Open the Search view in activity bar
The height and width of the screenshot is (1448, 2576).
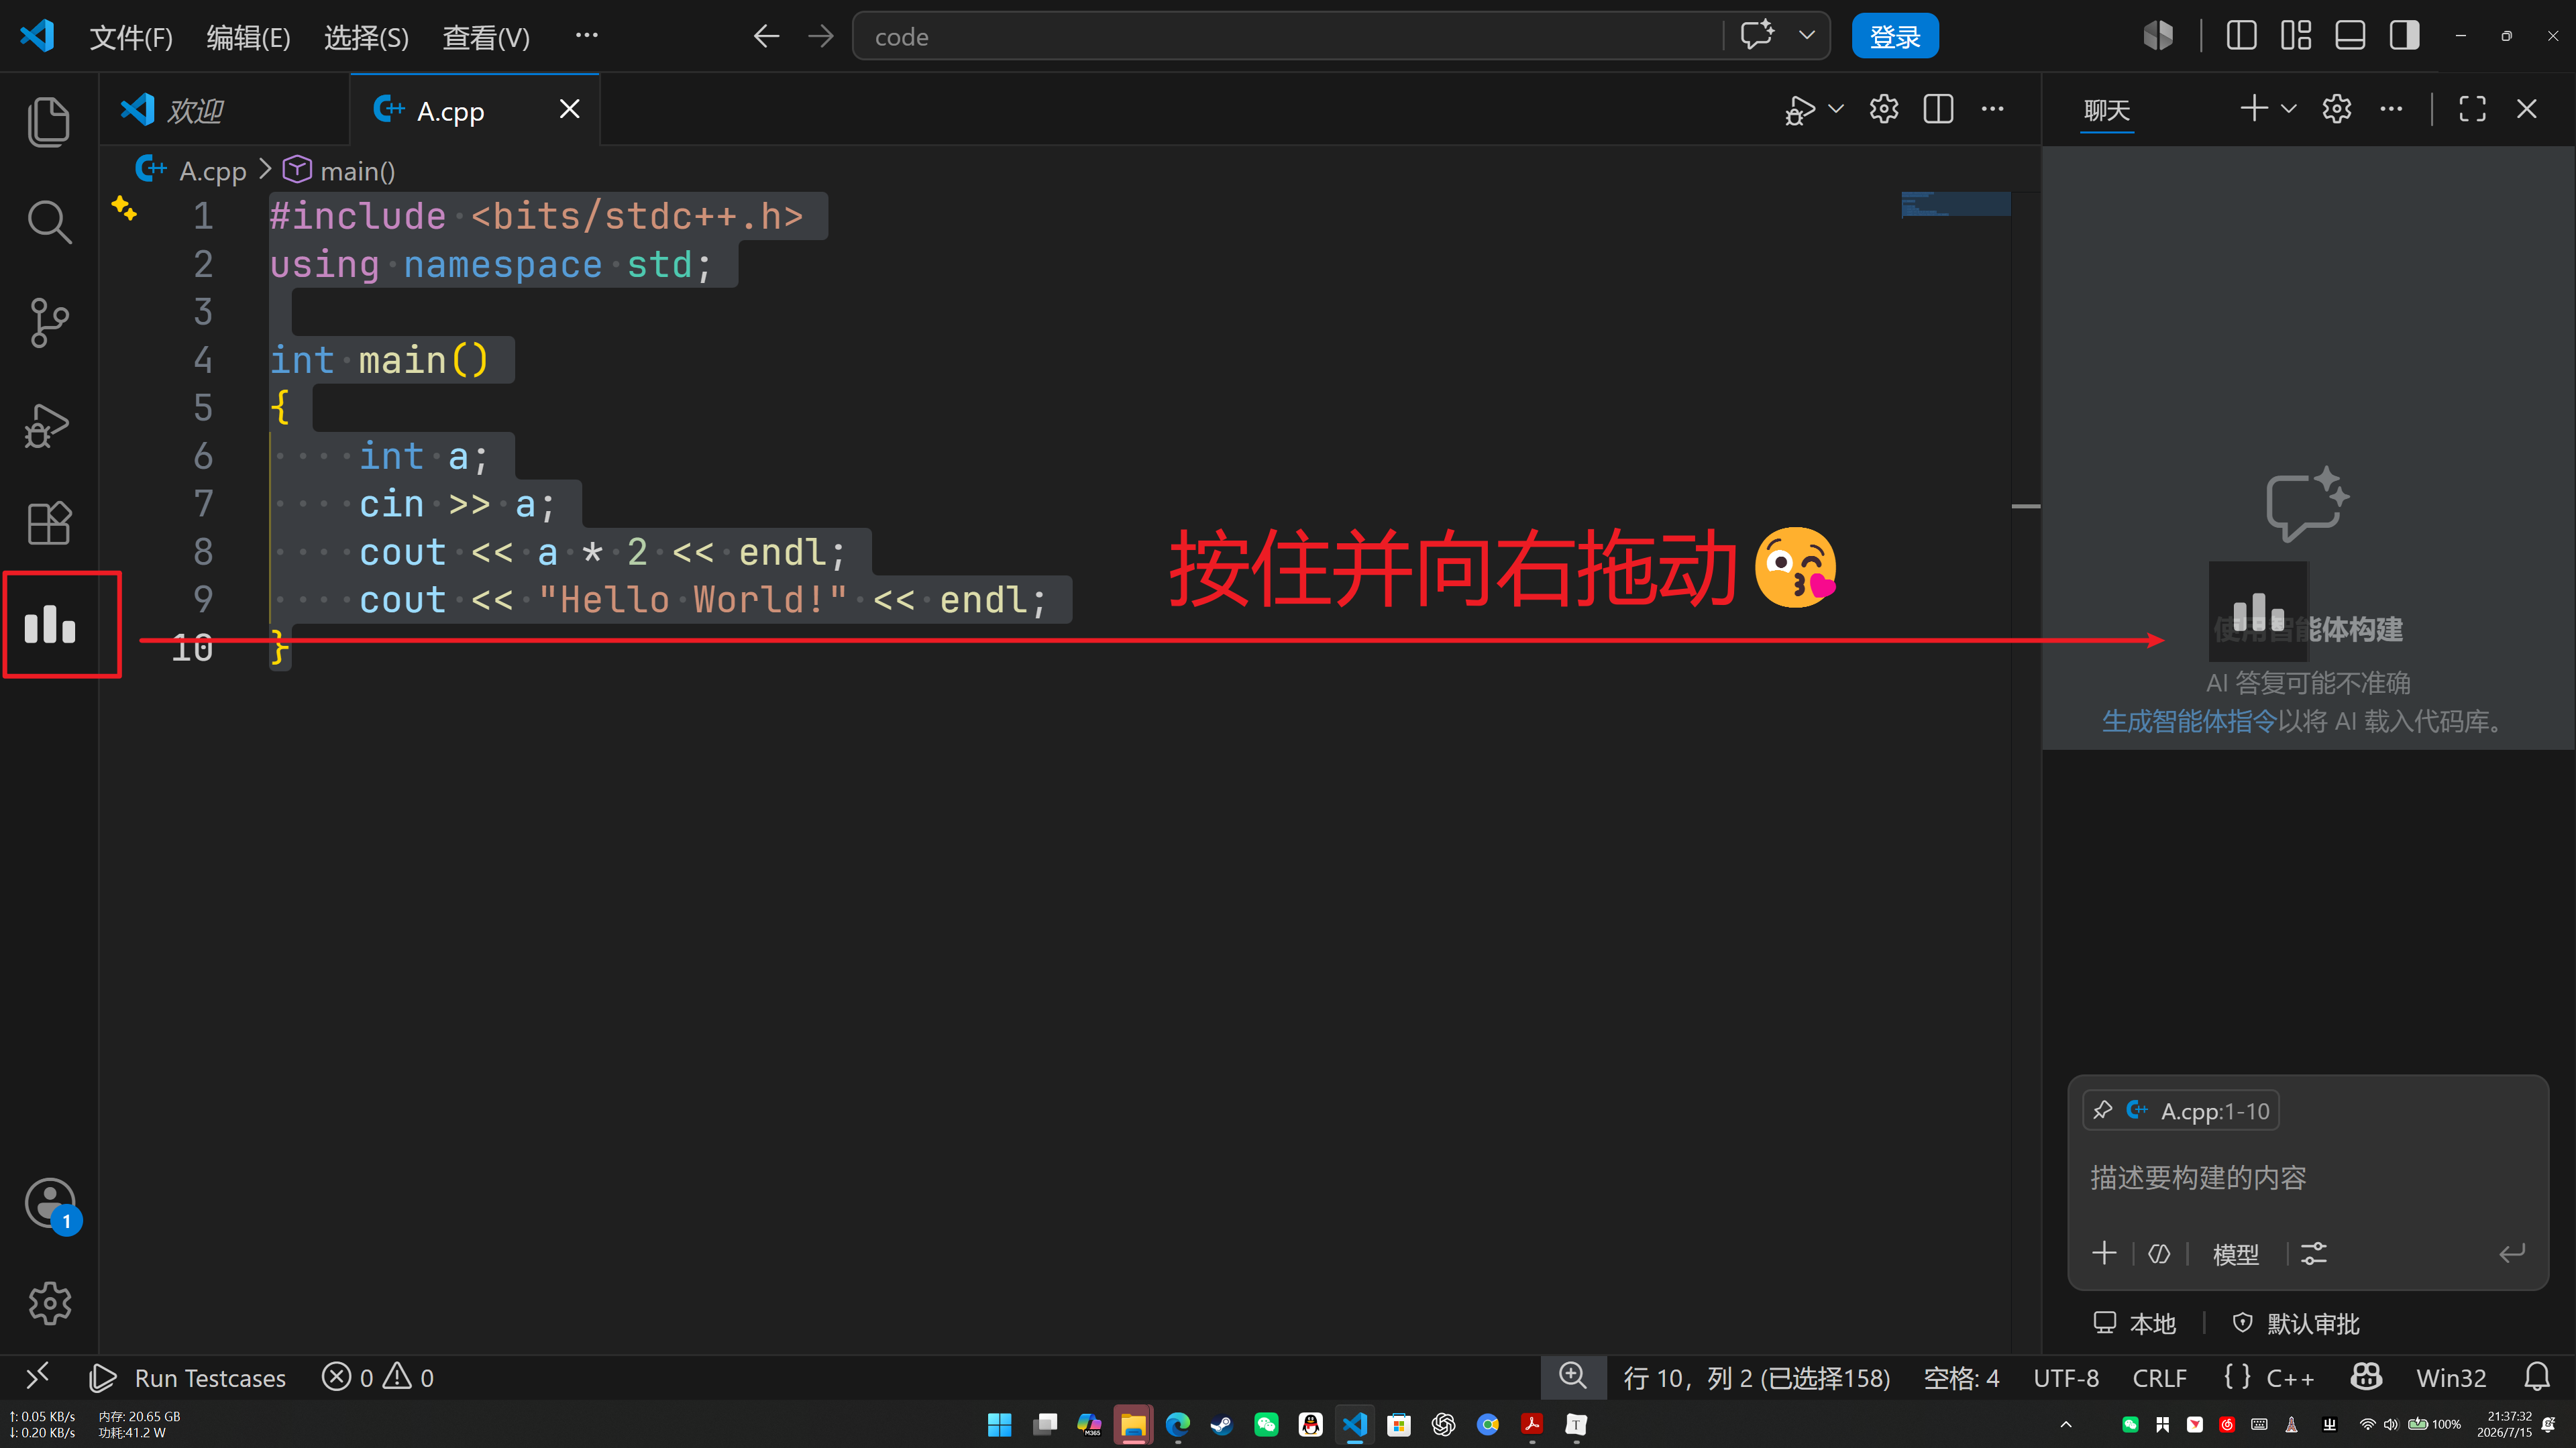tap(49, 222)
